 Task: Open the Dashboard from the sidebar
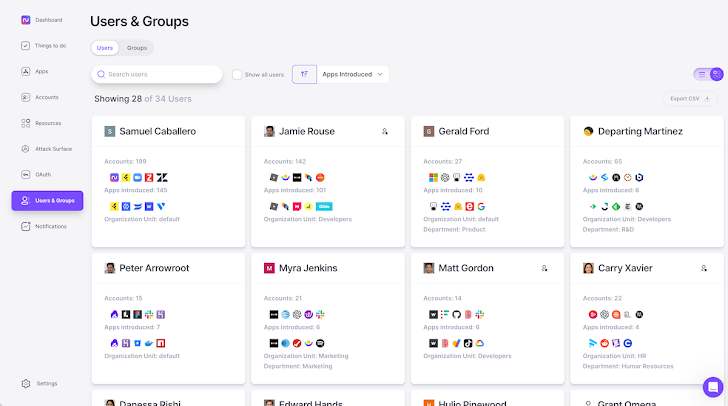tap(47, 20)
